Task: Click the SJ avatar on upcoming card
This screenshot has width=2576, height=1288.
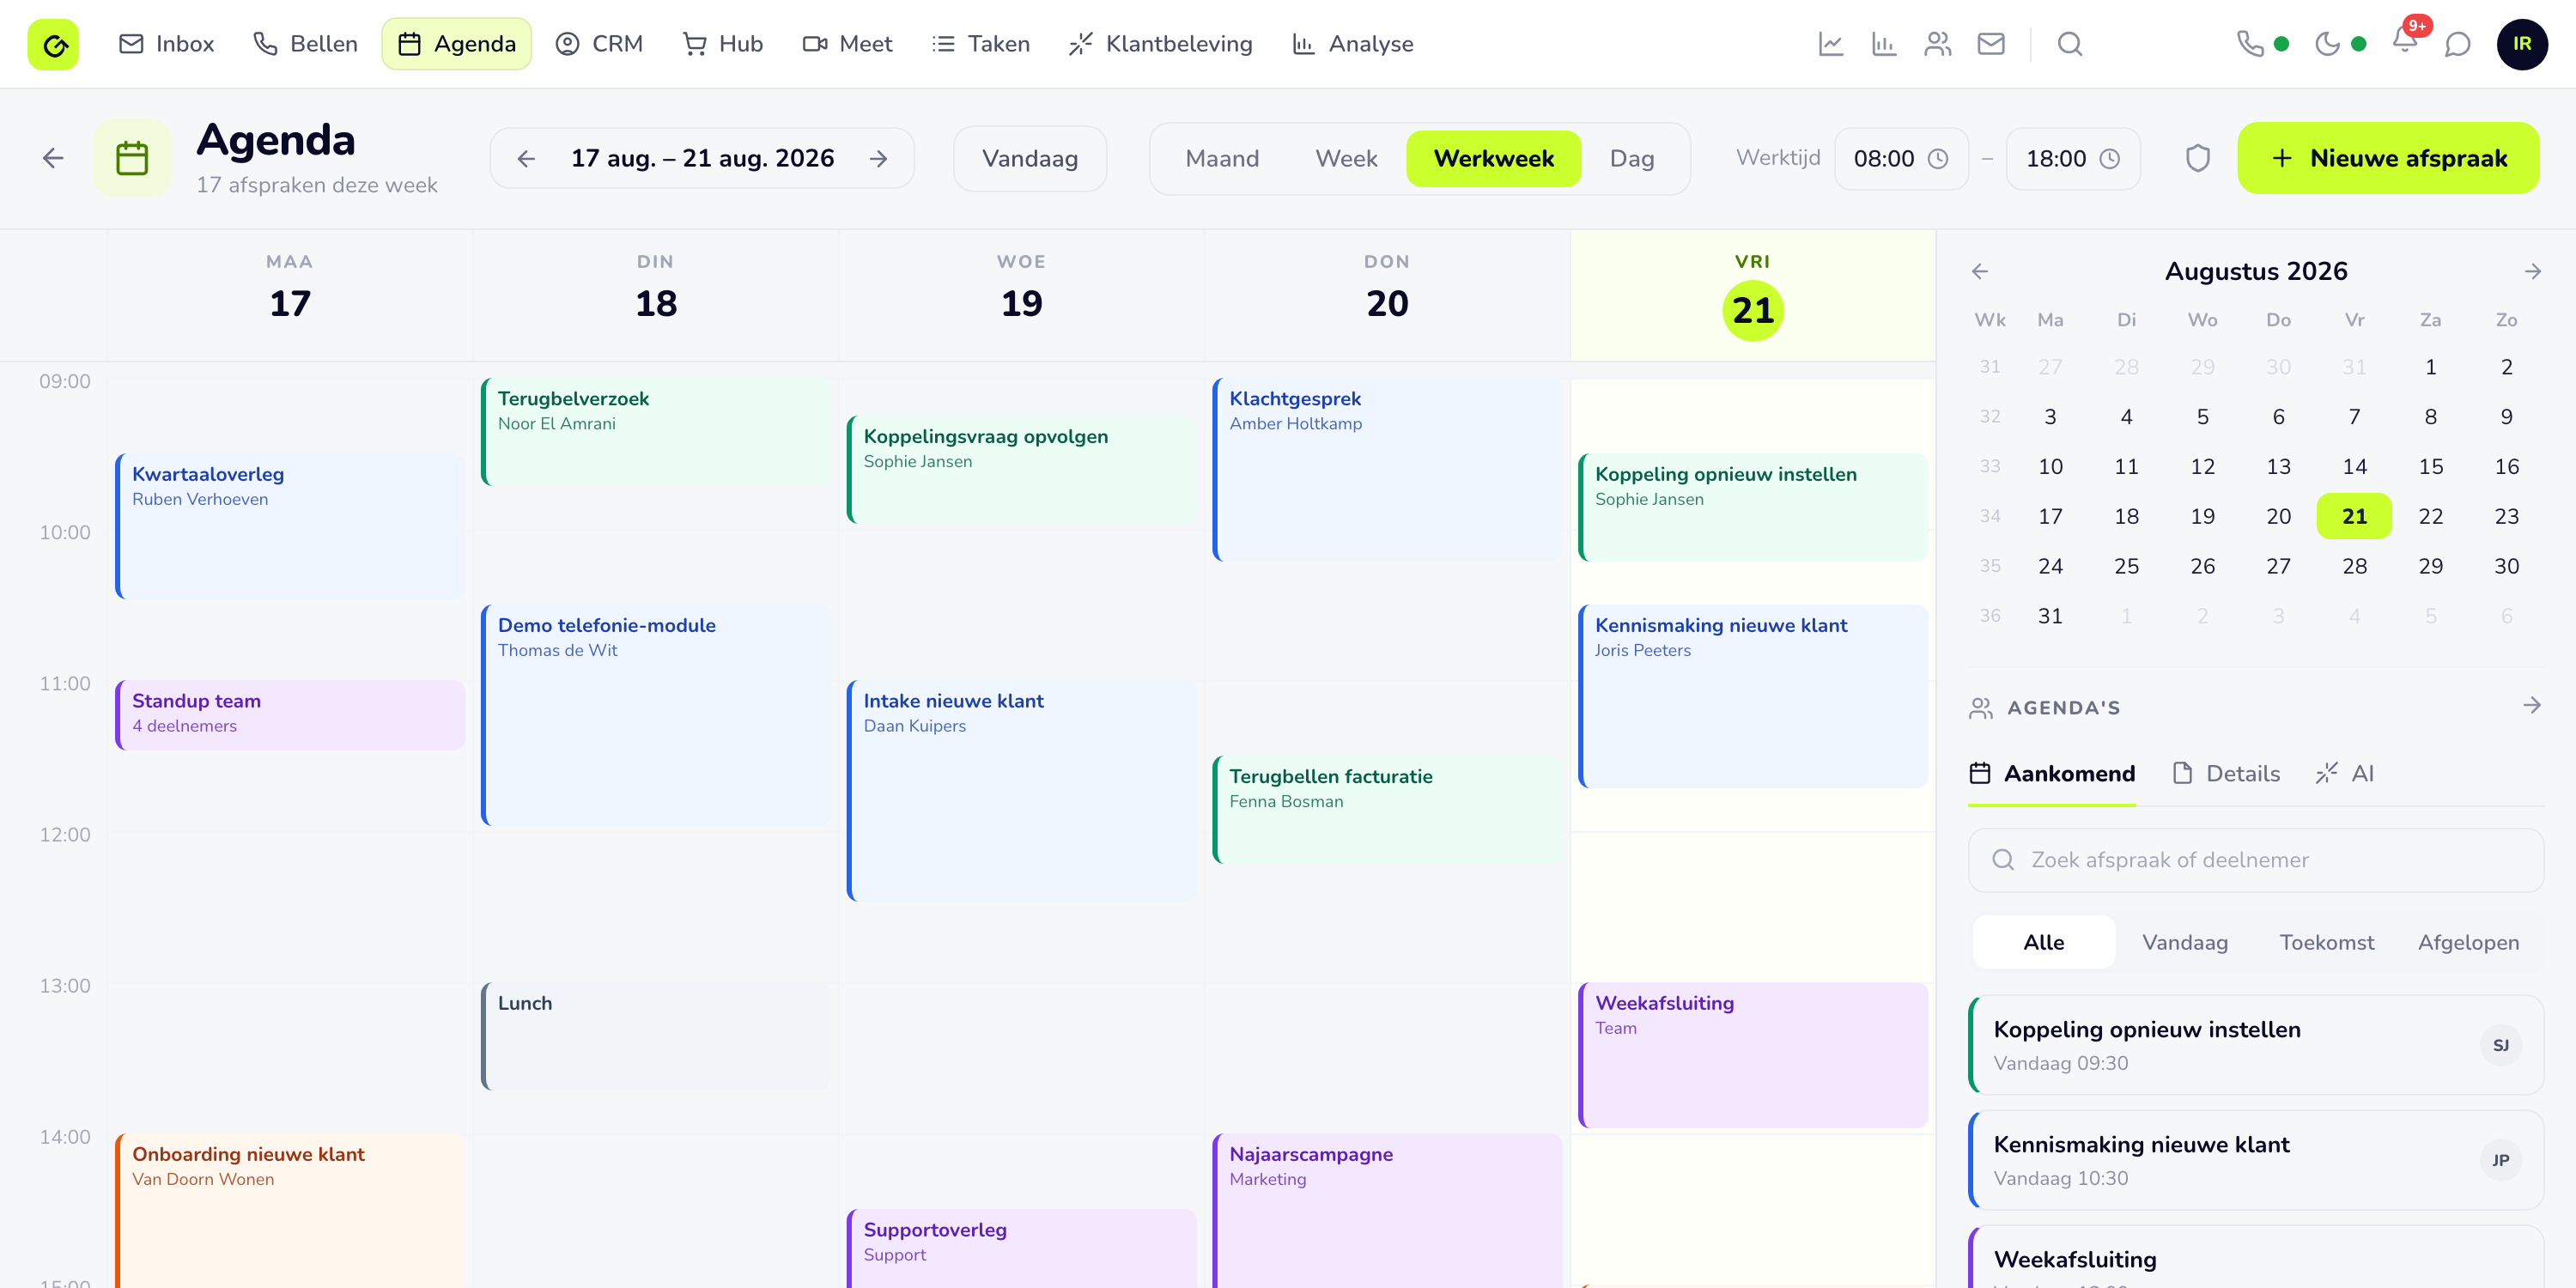Action: 2500,1045
